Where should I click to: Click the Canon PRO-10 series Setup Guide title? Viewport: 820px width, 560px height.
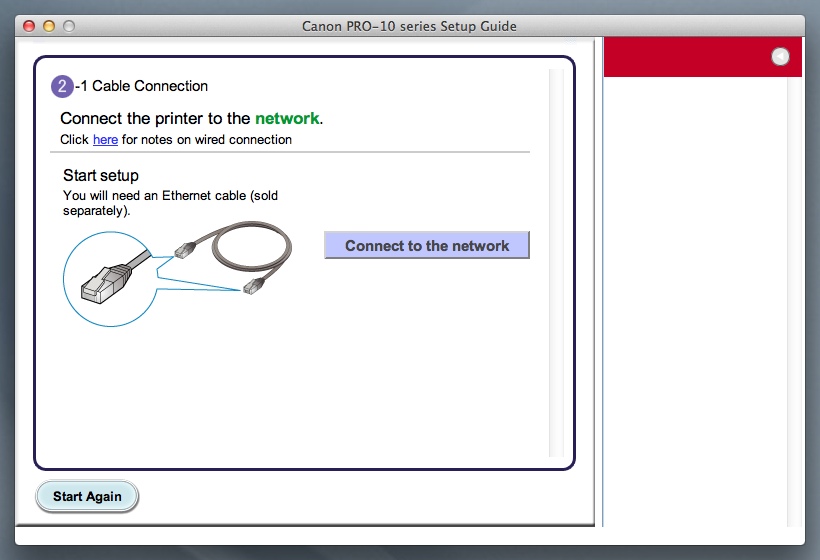409,26
